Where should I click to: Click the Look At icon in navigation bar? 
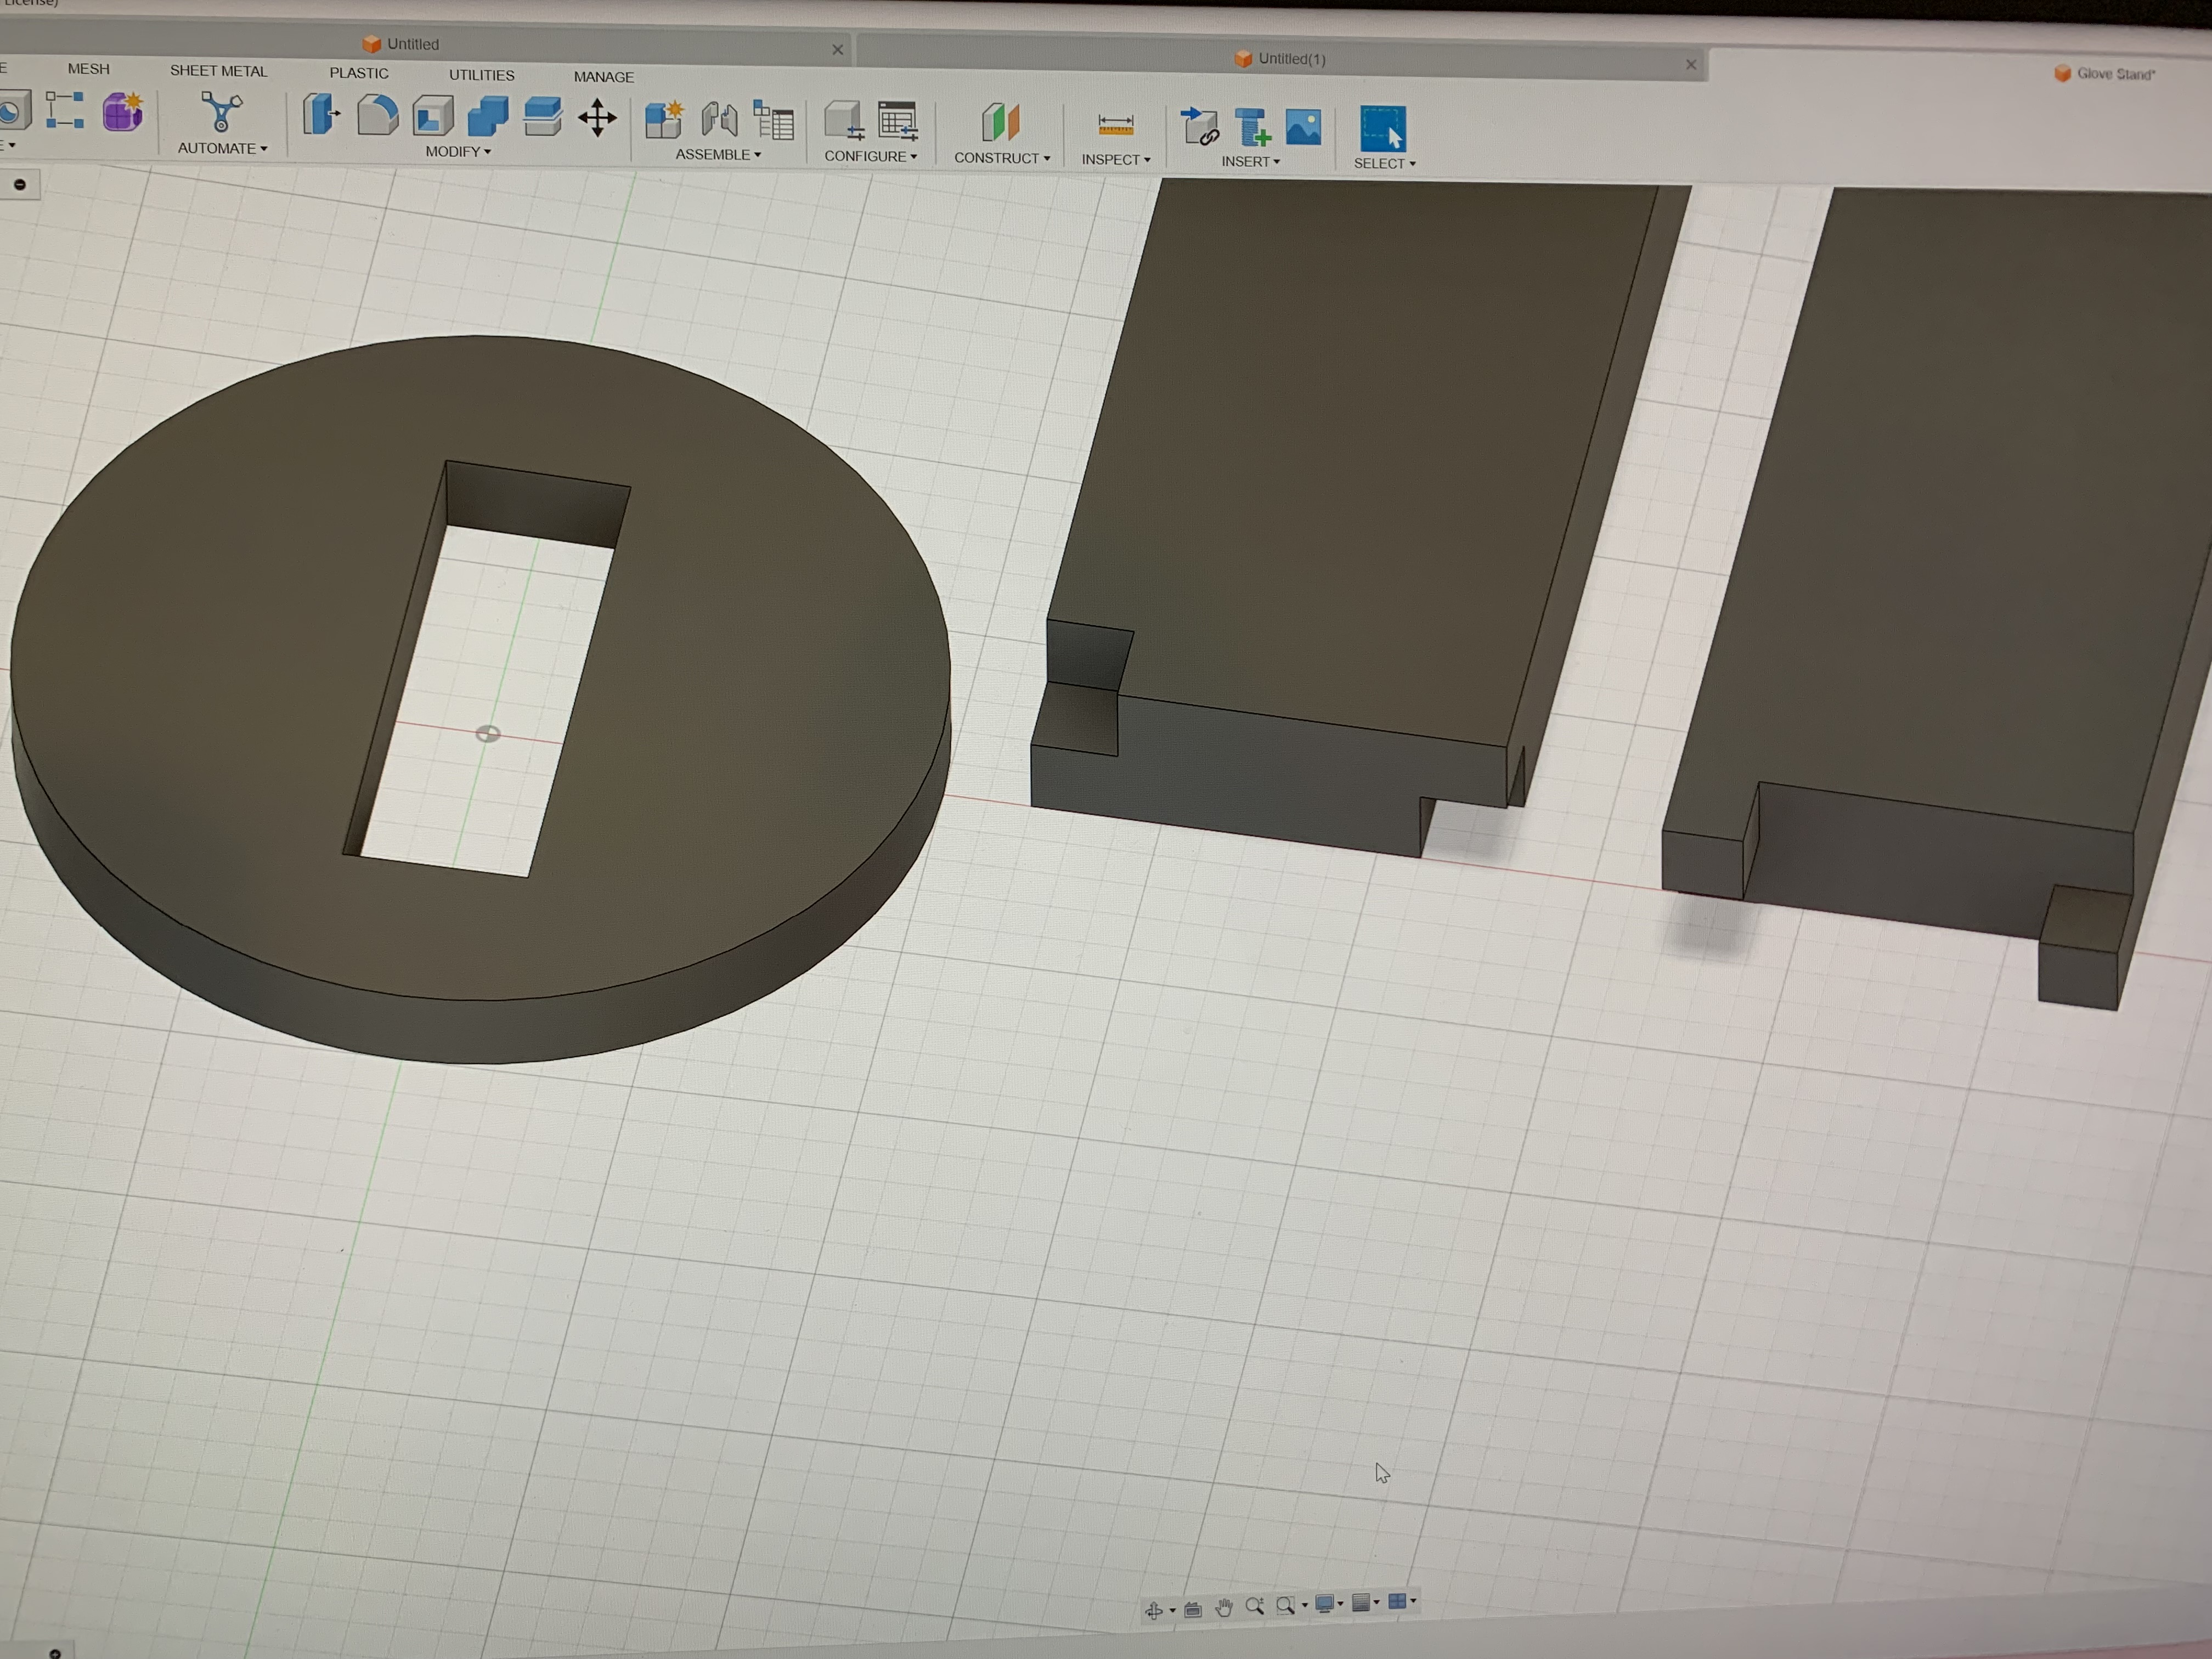[x=1192, y=1609]
